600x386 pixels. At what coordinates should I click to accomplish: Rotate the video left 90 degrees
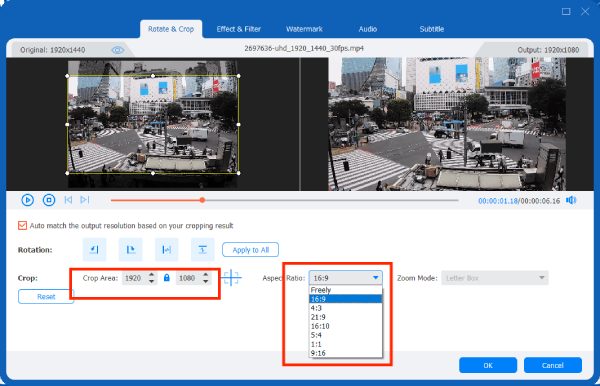click(x=94, y=249)
